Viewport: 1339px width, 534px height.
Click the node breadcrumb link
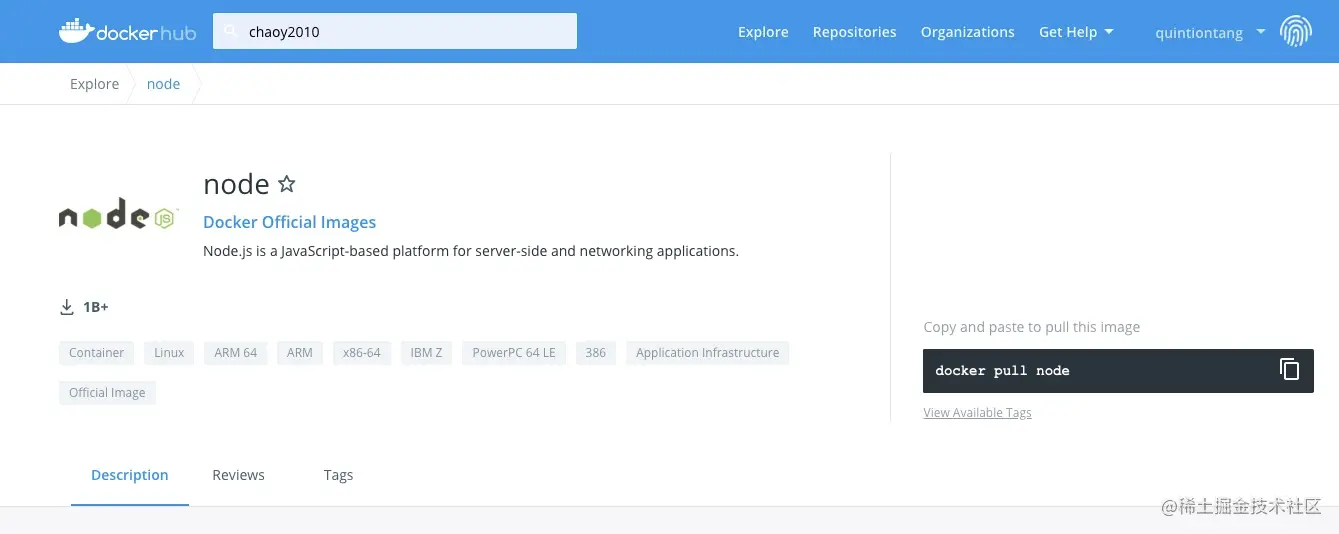(x=163, y=84)
